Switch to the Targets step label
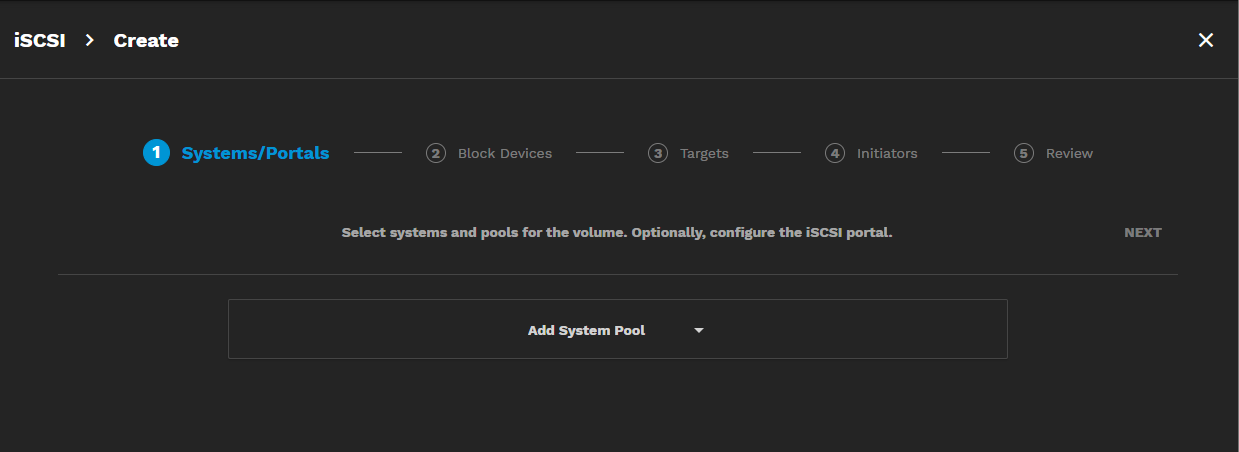Image resolution: width=1239 pixels, height=452 pixels. [704, 153]
